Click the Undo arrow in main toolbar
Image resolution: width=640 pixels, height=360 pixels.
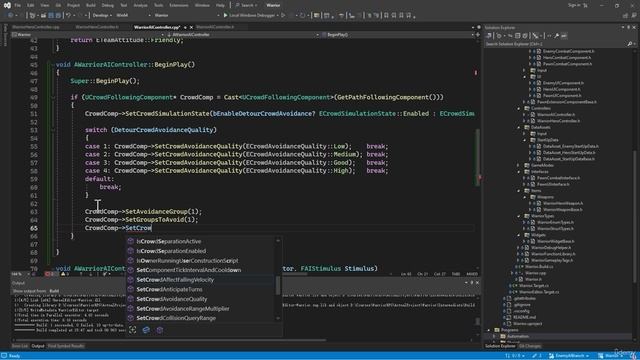69,16
